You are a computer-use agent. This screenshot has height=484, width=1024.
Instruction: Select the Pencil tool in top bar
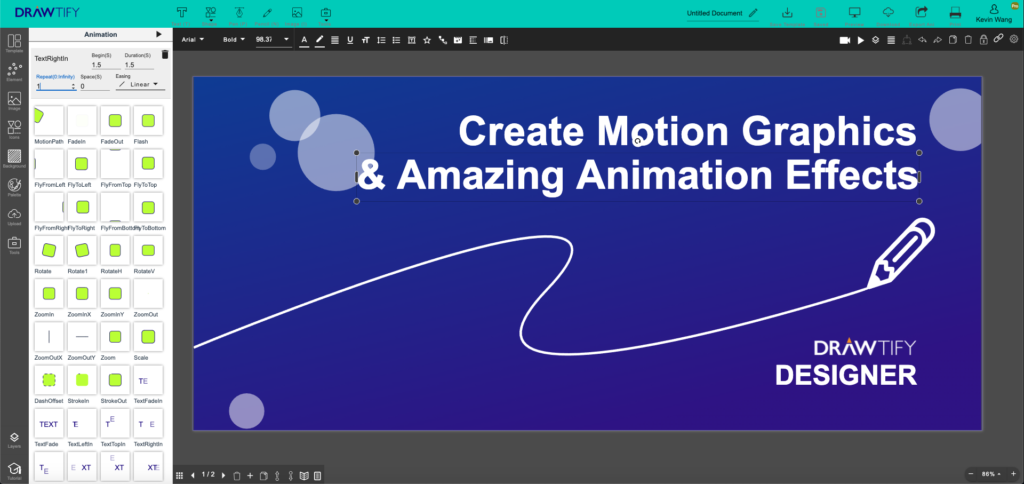coord(267,14)
